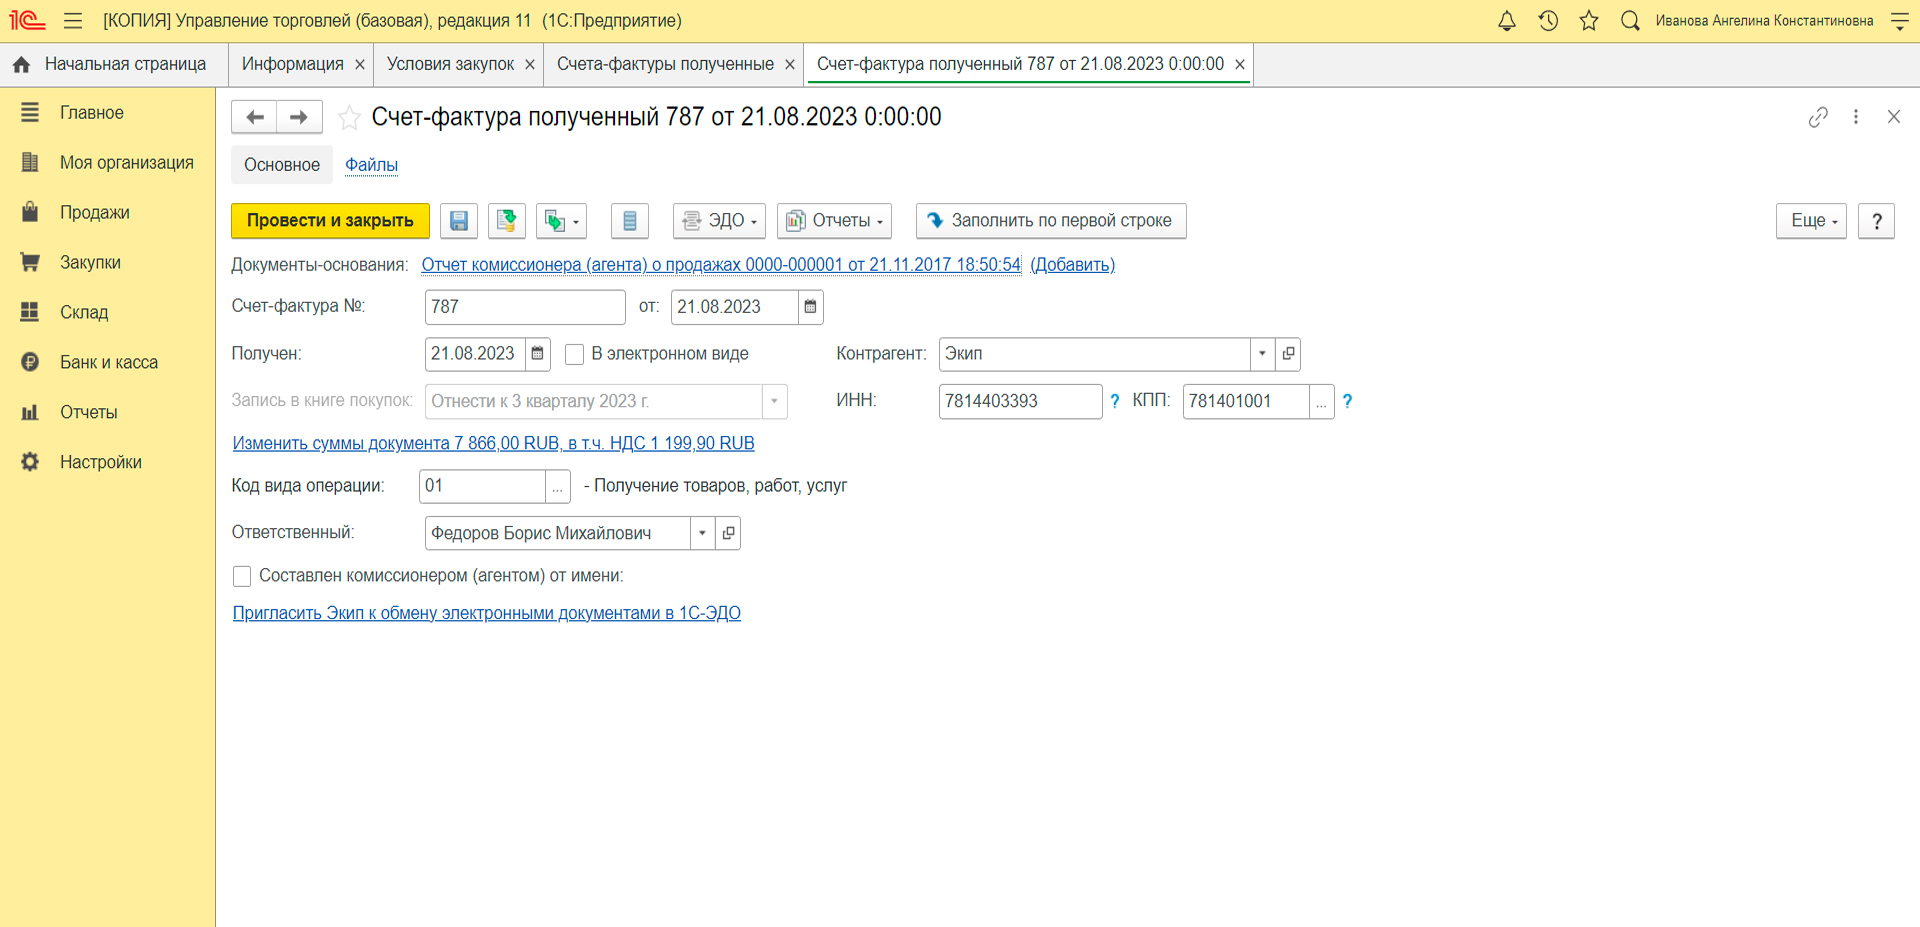The height and width of the screenshot is (927, 1920).
Task: Get link to document icon
Action: click(1818, 117)
